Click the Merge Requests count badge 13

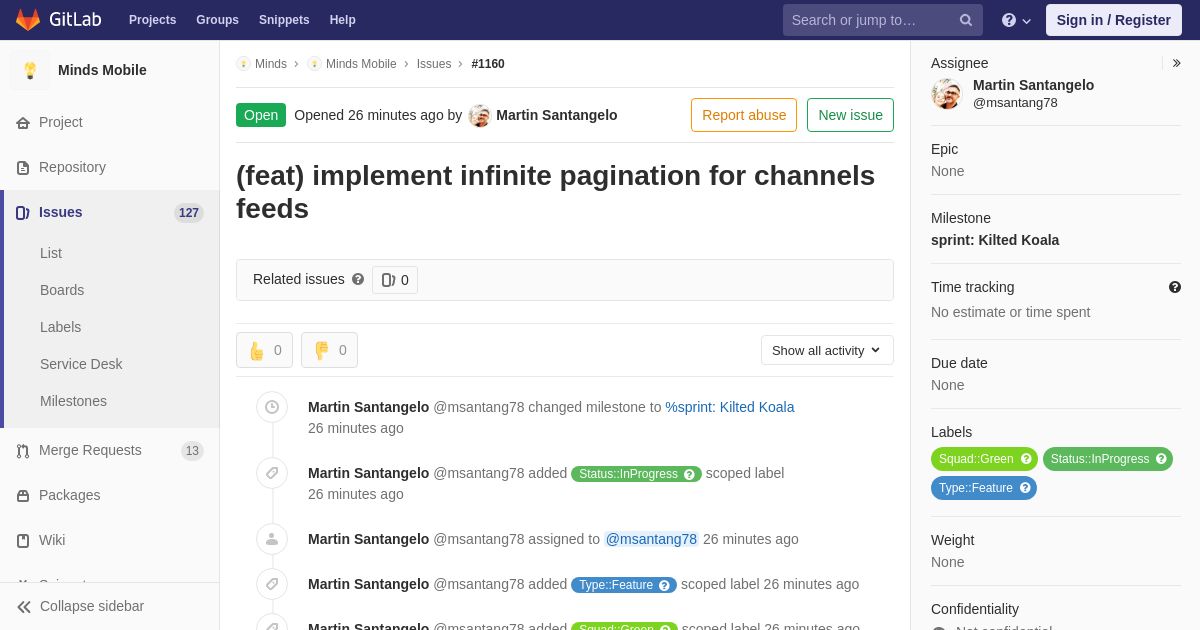[192, 451]
